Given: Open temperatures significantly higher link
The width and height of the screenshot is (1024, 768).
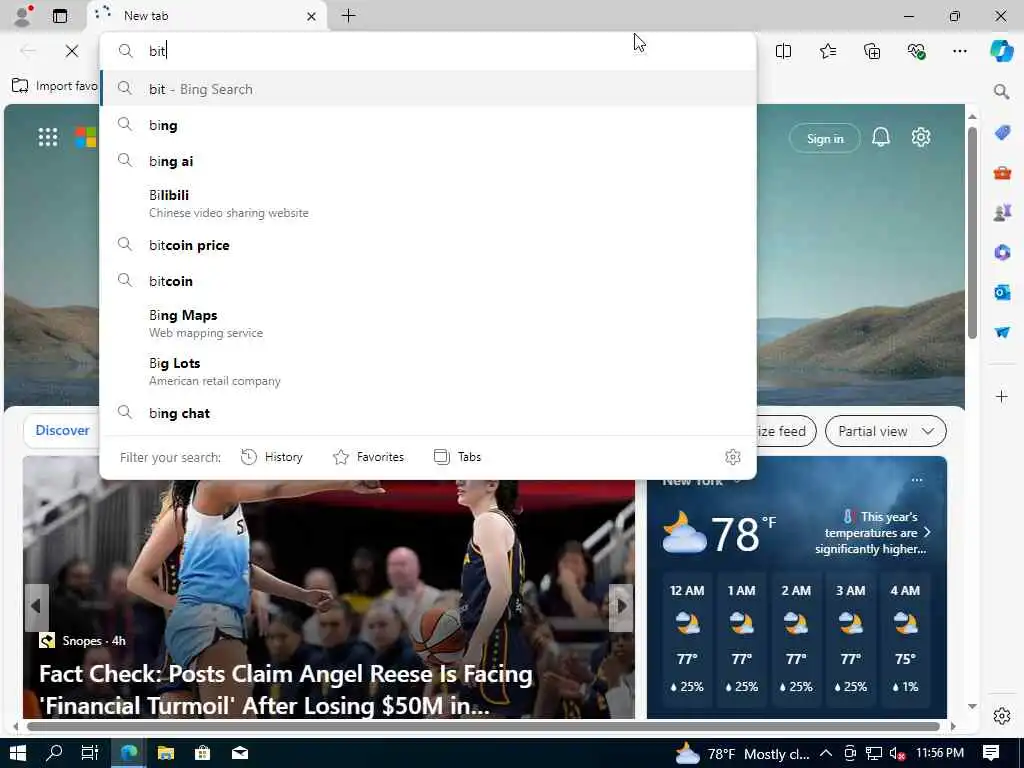Looking at the screenshot, I should (x=872, y=533).
